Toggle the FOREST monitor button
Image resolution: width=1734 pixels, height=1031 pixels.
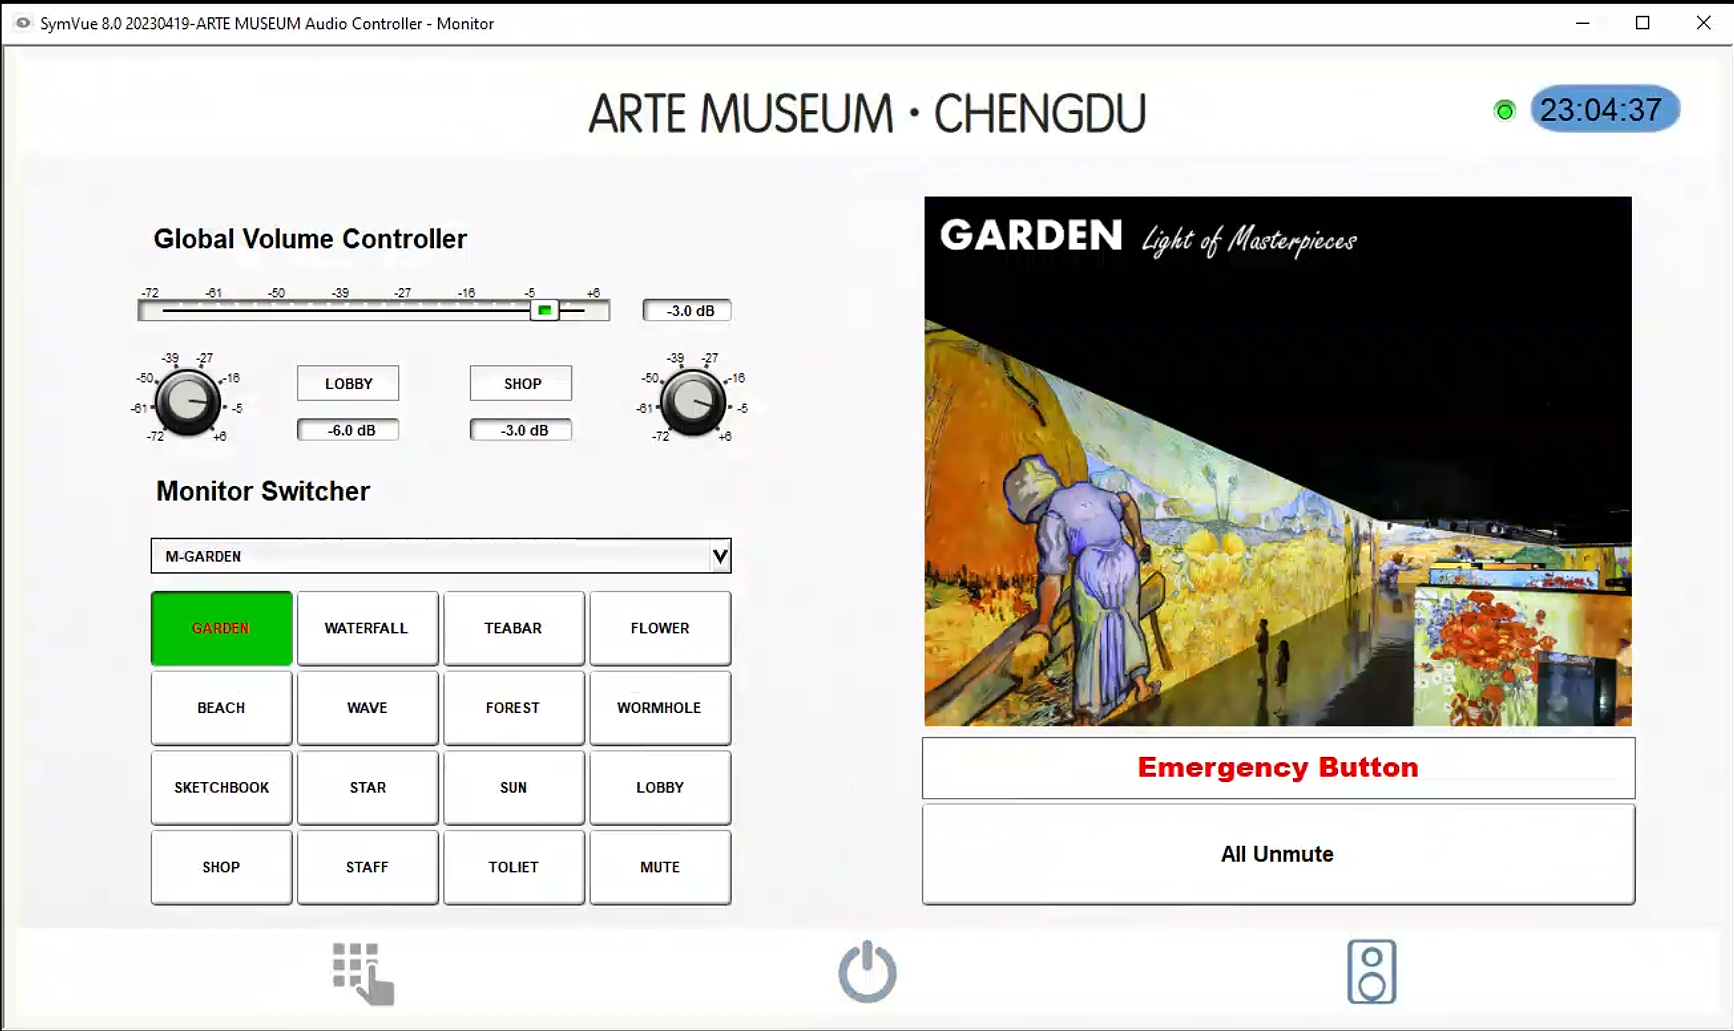tap(513, 708)
